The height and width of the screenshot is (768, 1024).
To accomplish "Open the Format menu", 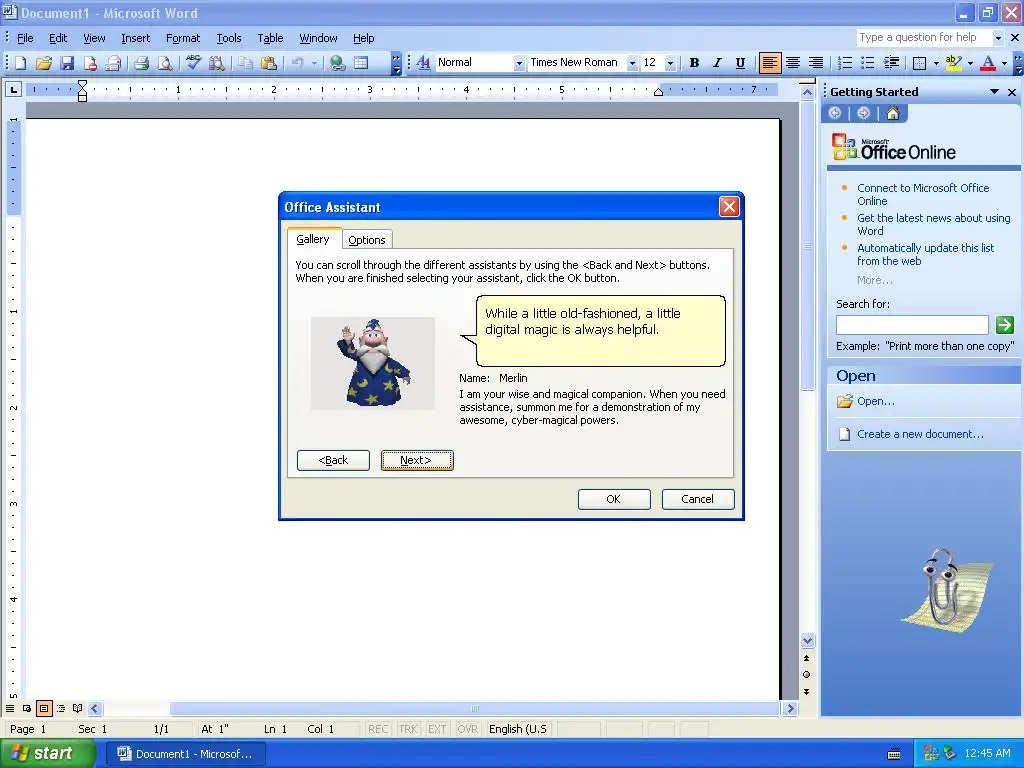I will [x=183, y=38].
